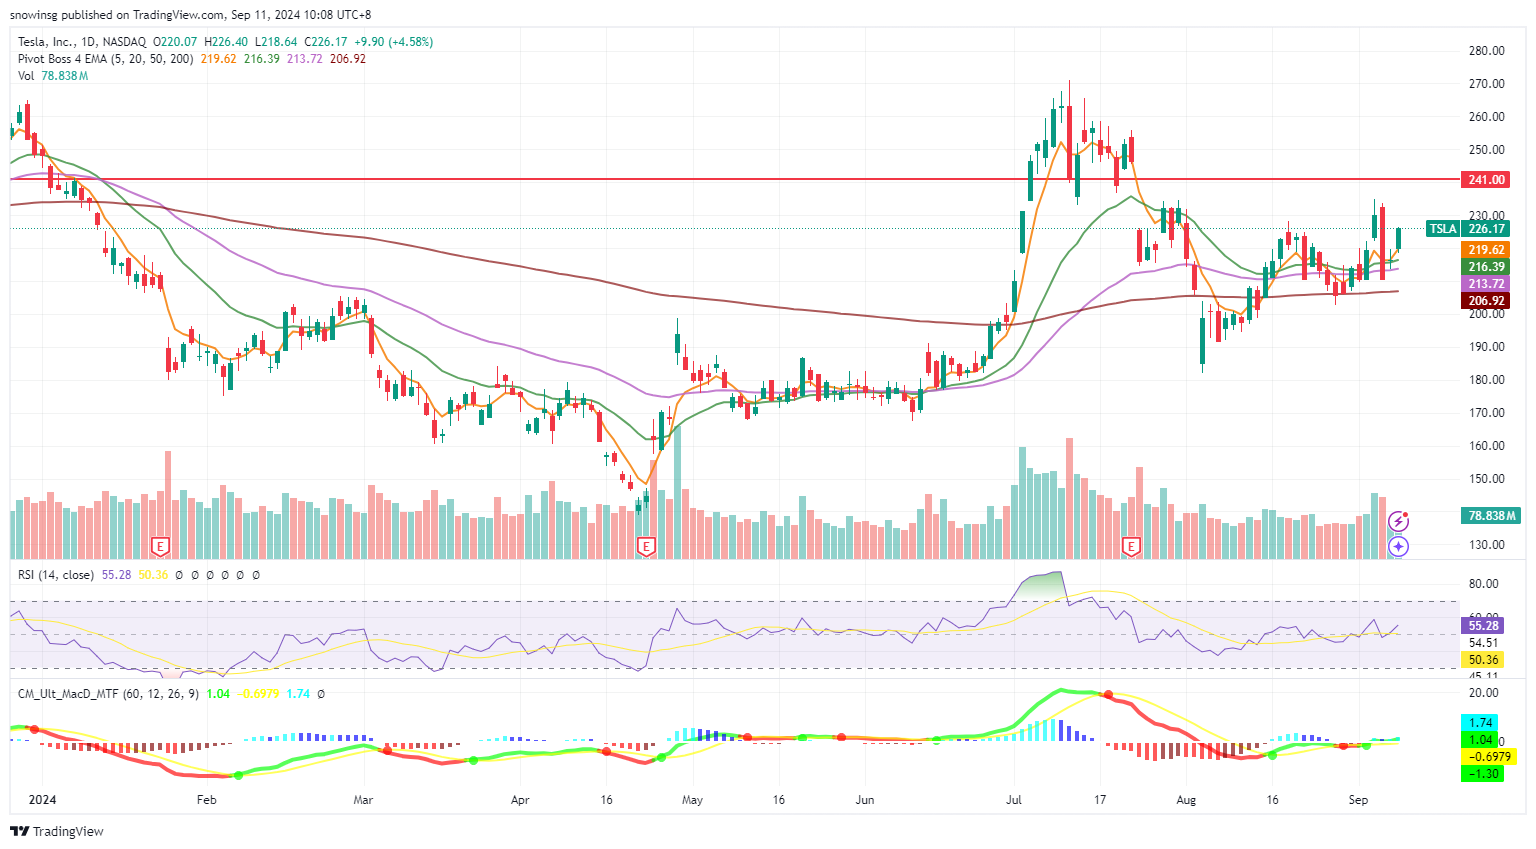Click the "Tesla, Inc., 1D, NASDAQ" symbol legend
The height and width of the screenshot is (849, 1536).
[82, 42]
